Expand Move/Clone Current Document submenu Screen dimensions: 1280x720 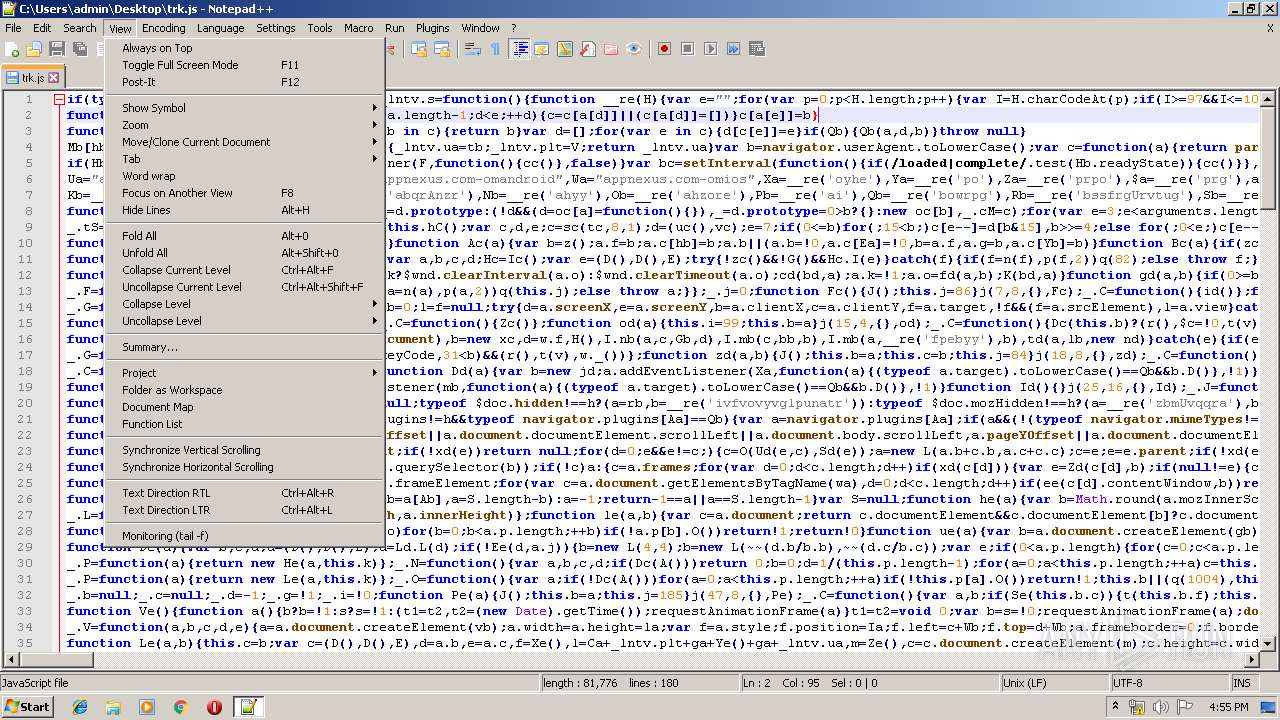tap(245, 142)
